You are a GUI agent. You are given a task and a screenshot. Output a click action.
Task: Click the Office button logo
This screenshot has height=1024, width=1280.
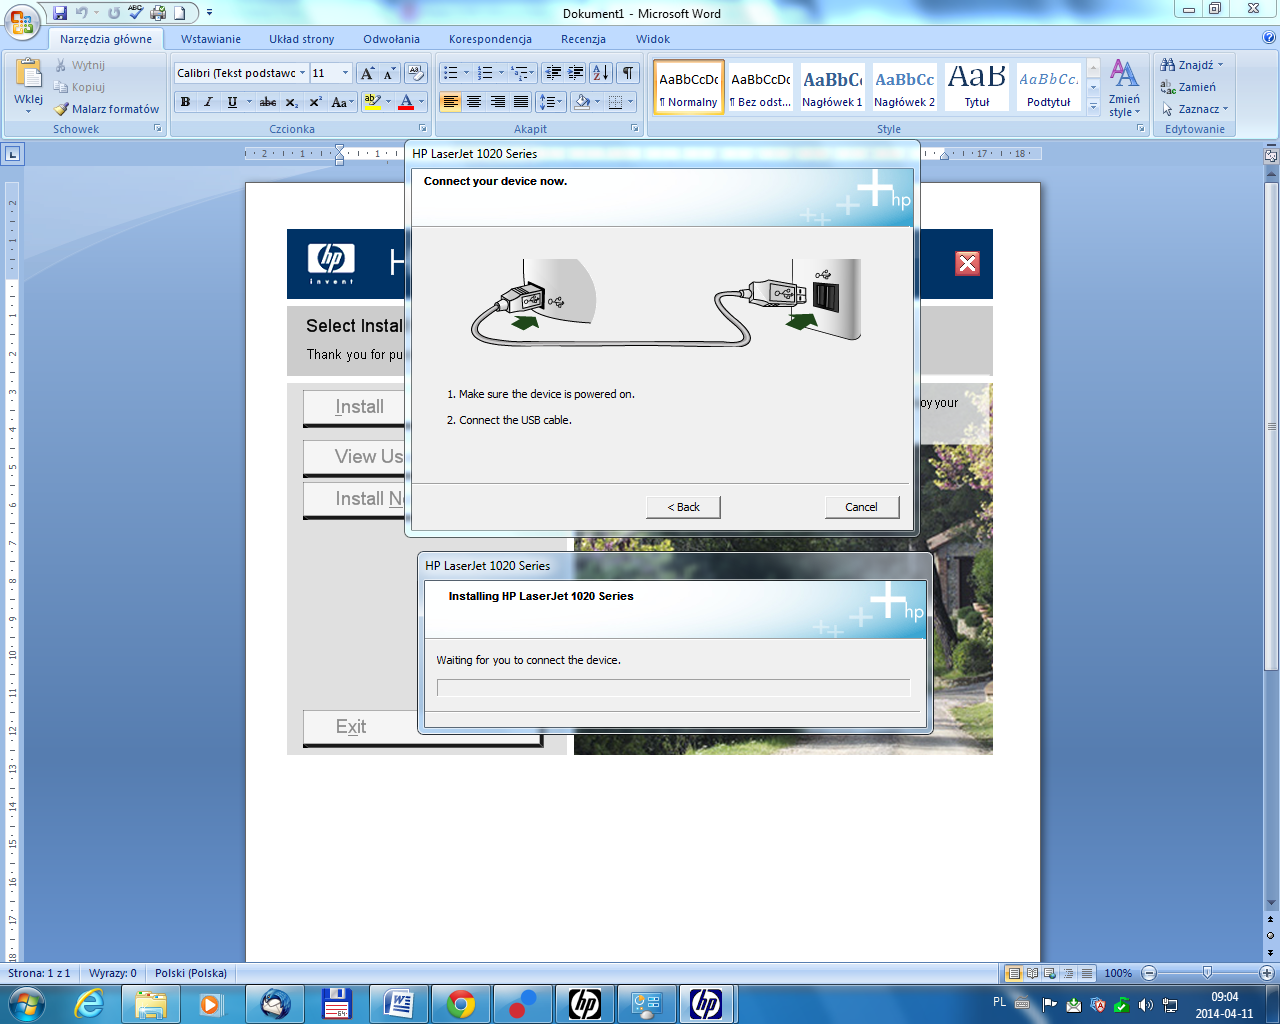pyautogui.click(x=21, y=21)
